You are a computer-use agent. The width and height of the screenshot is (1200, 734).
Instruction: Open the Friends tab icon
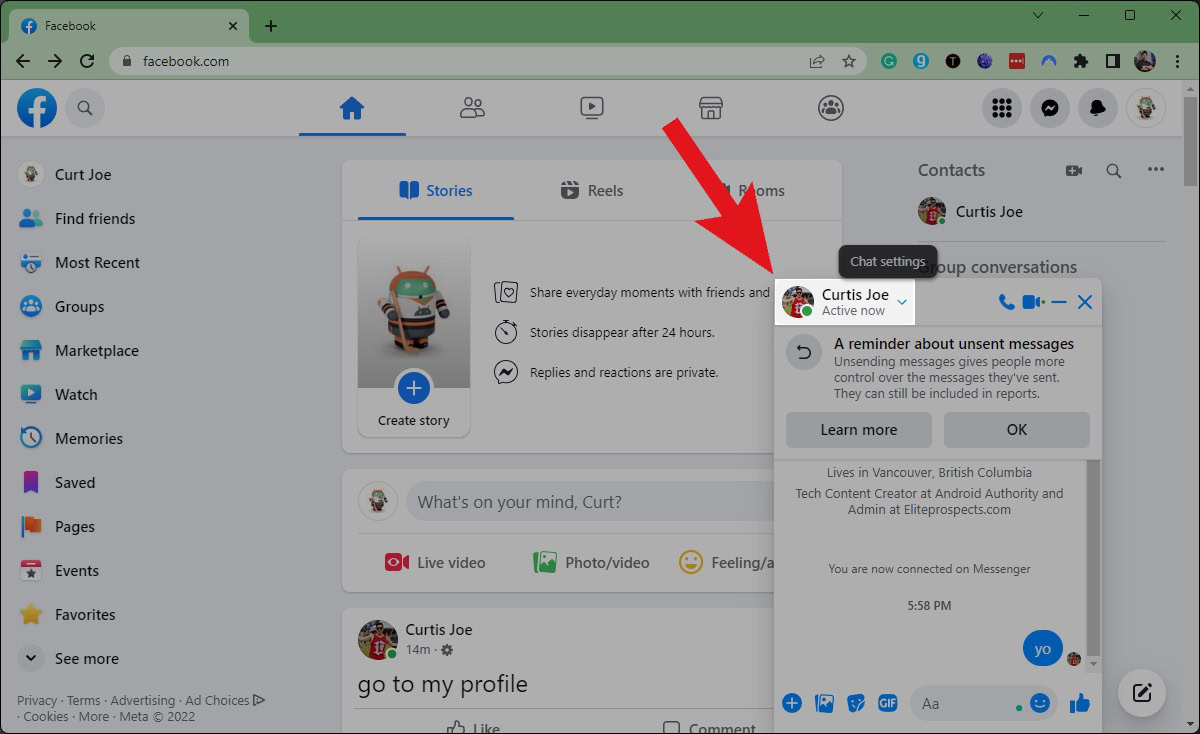point(472,108)
